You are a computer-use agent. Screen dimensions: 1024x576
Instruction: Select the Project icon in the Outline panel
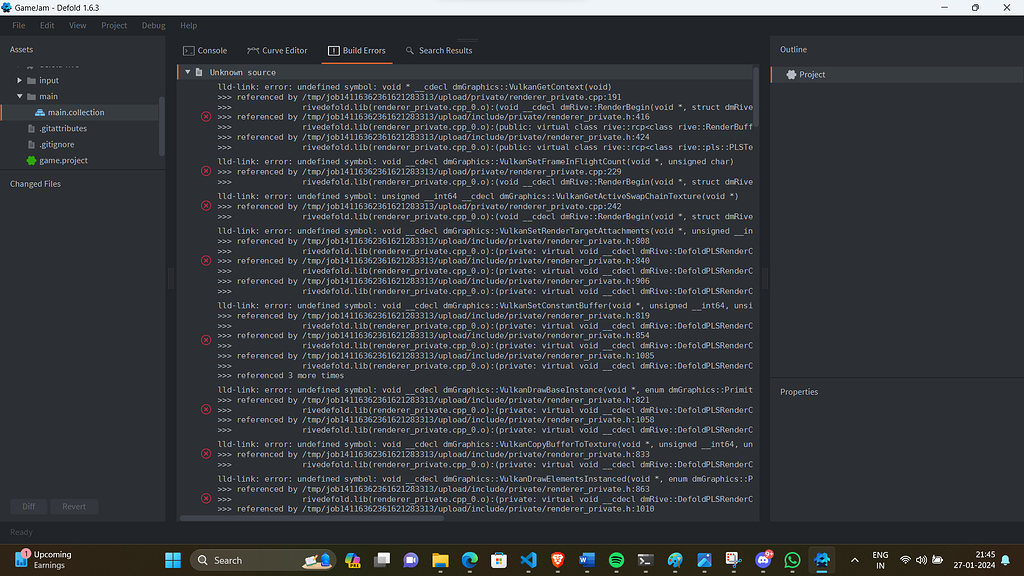point(790,73)
